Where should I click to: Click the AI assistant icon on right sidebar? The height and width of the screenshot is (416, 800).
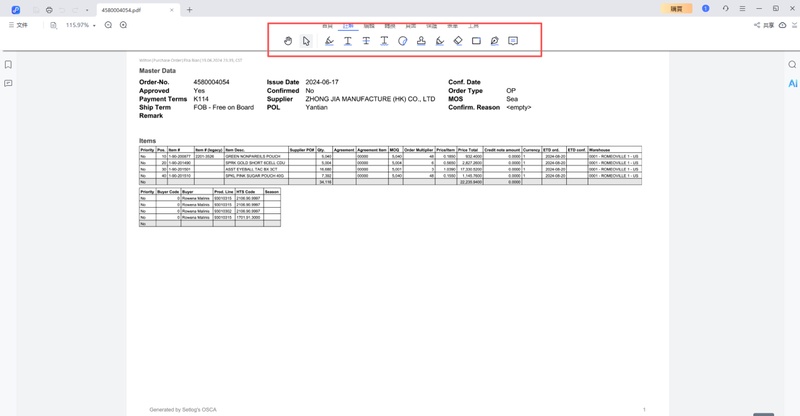click(x=792, y=84)
